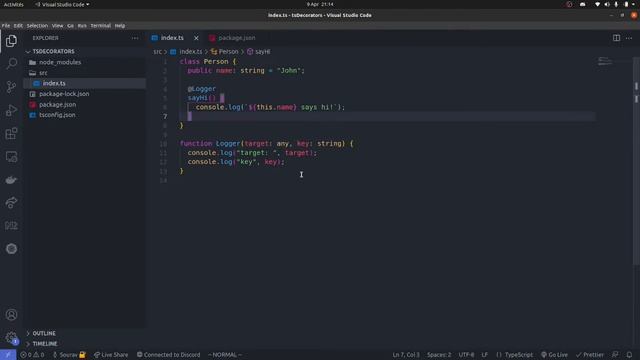Open the Visual Studio Code app menu
This screenshot has height=360, width=640.
(62, 4)
